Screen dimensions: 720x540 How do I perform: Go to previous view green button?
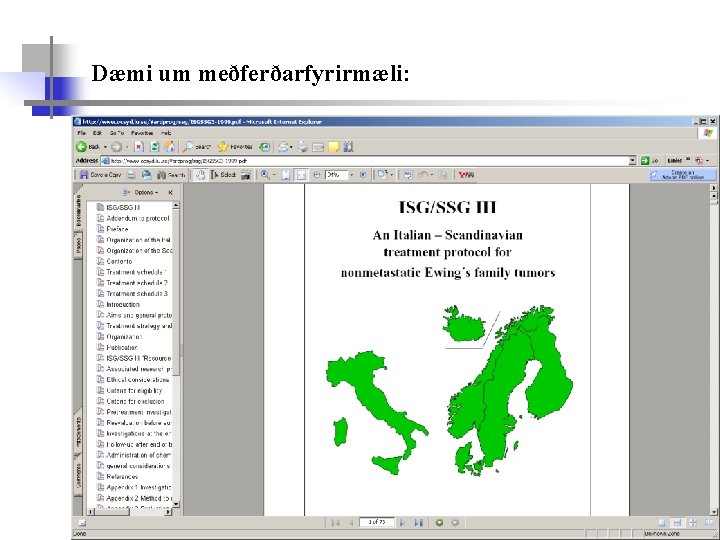[439, 523]
